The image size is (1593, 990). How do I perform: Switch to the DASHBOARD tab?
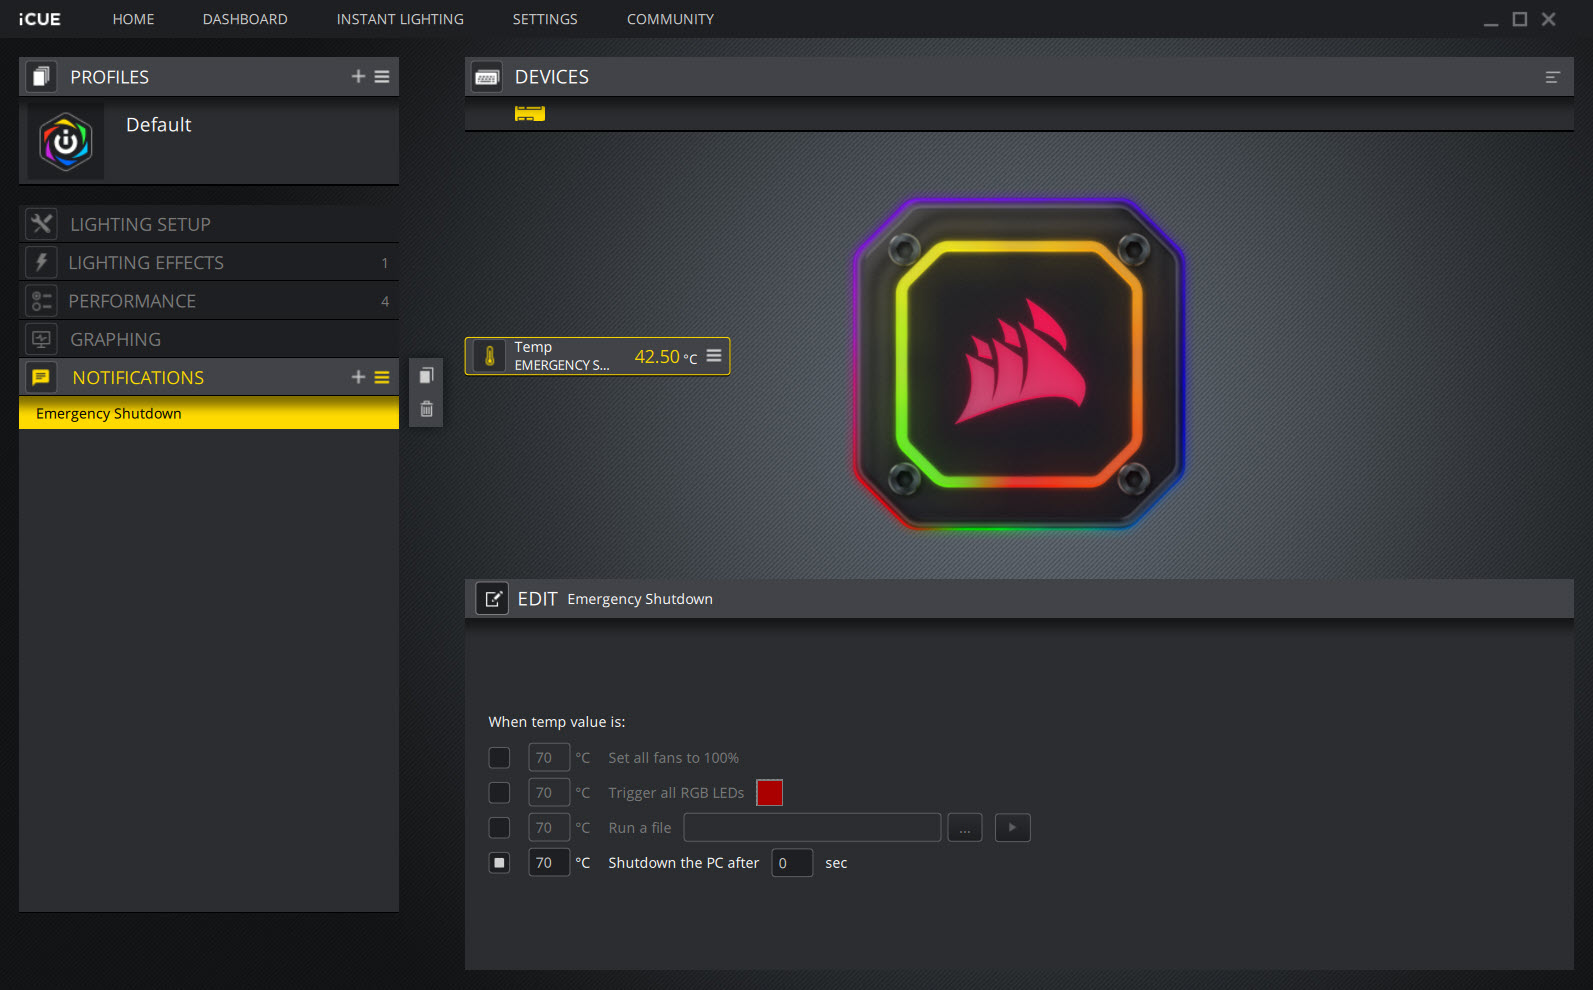point(245,19)
